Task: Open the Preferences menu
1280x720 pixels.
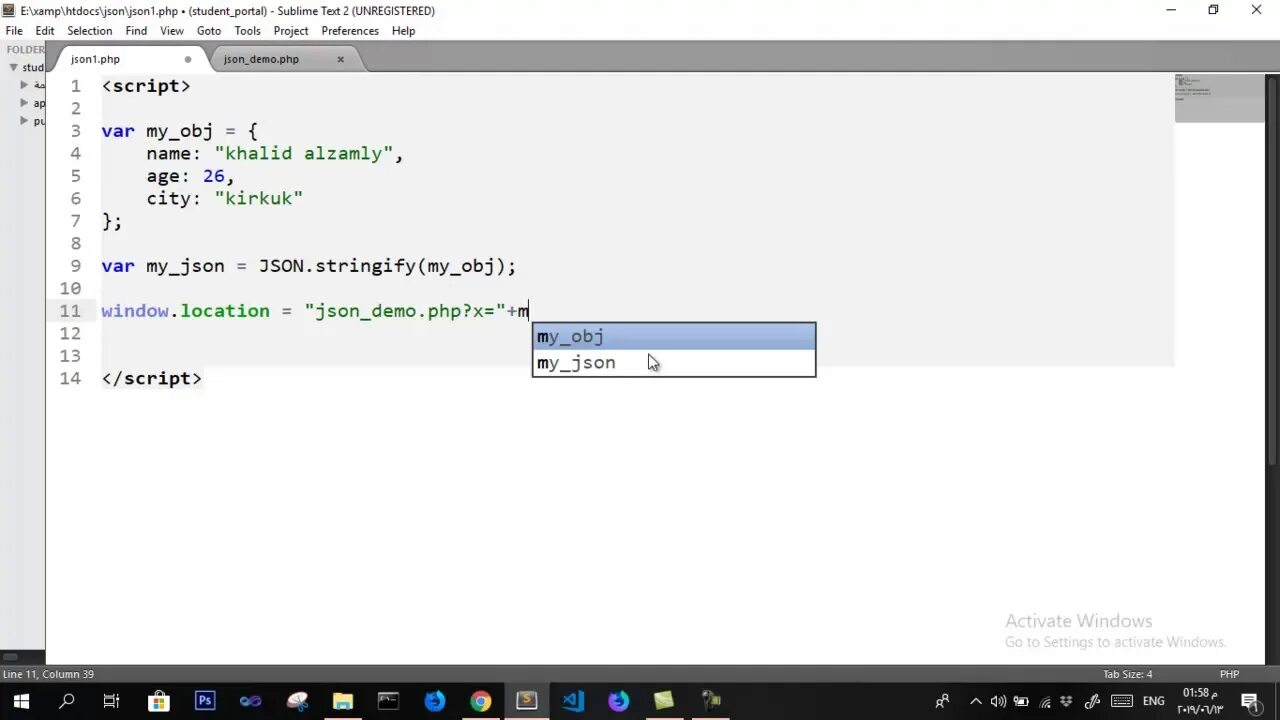Action: point(350,31)
